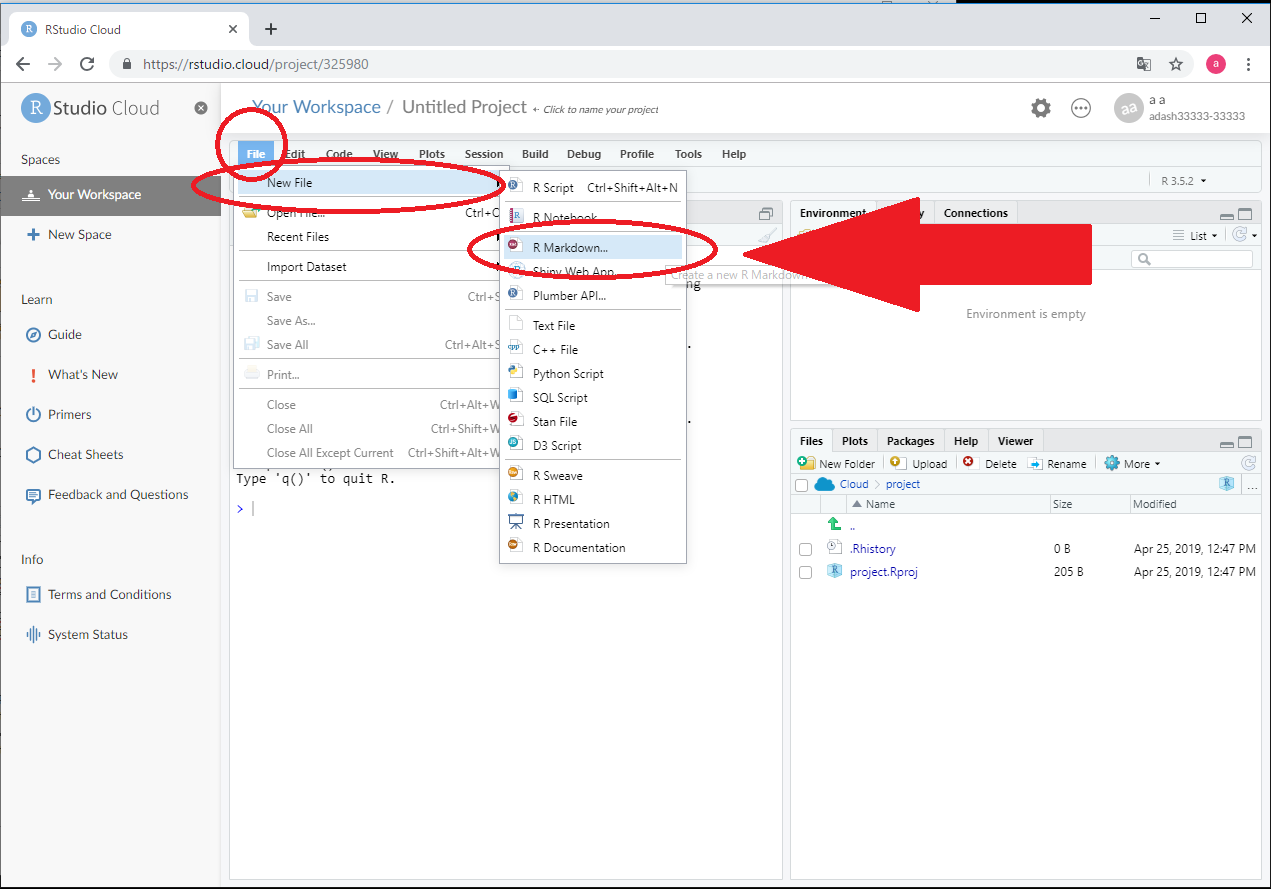
Task: Click the Rename file icon
Action: point(1035,464)
